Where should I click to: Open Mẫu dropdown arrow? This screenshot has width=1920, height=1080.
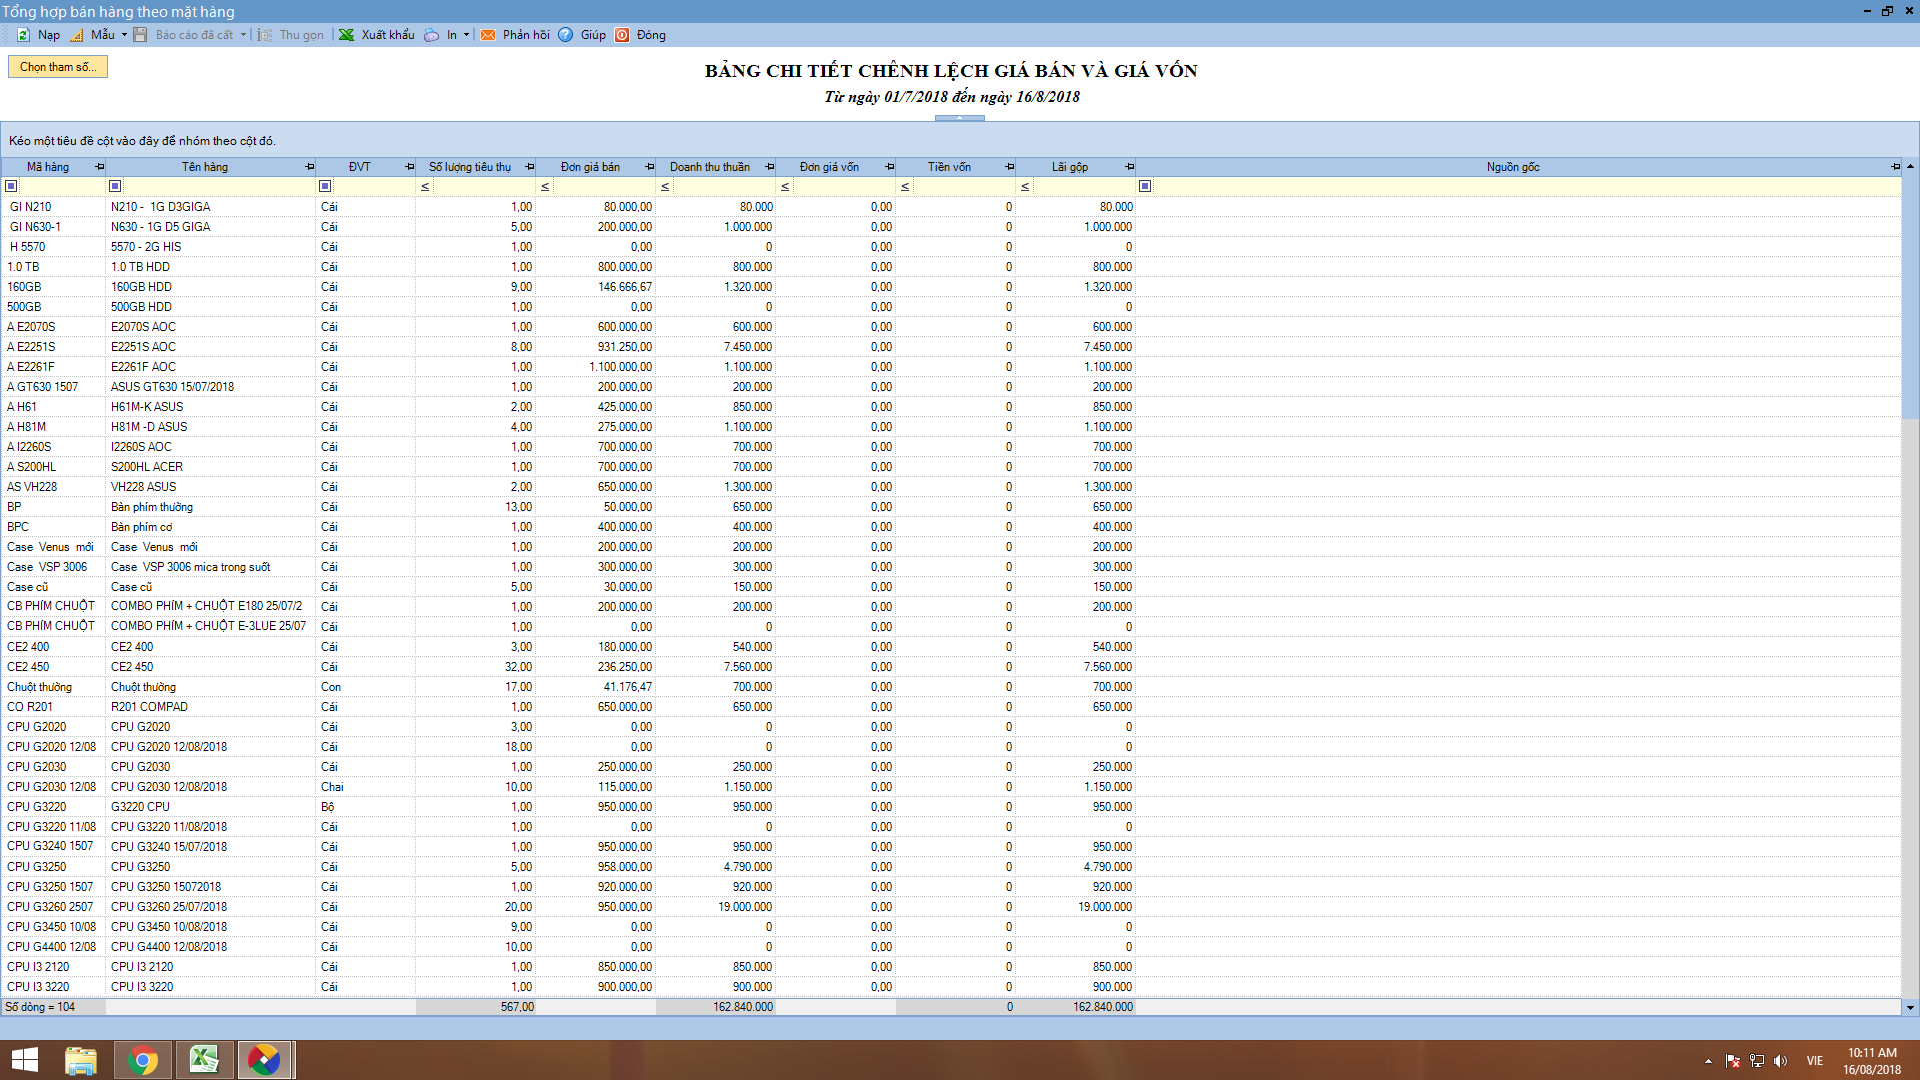[124, 35]
